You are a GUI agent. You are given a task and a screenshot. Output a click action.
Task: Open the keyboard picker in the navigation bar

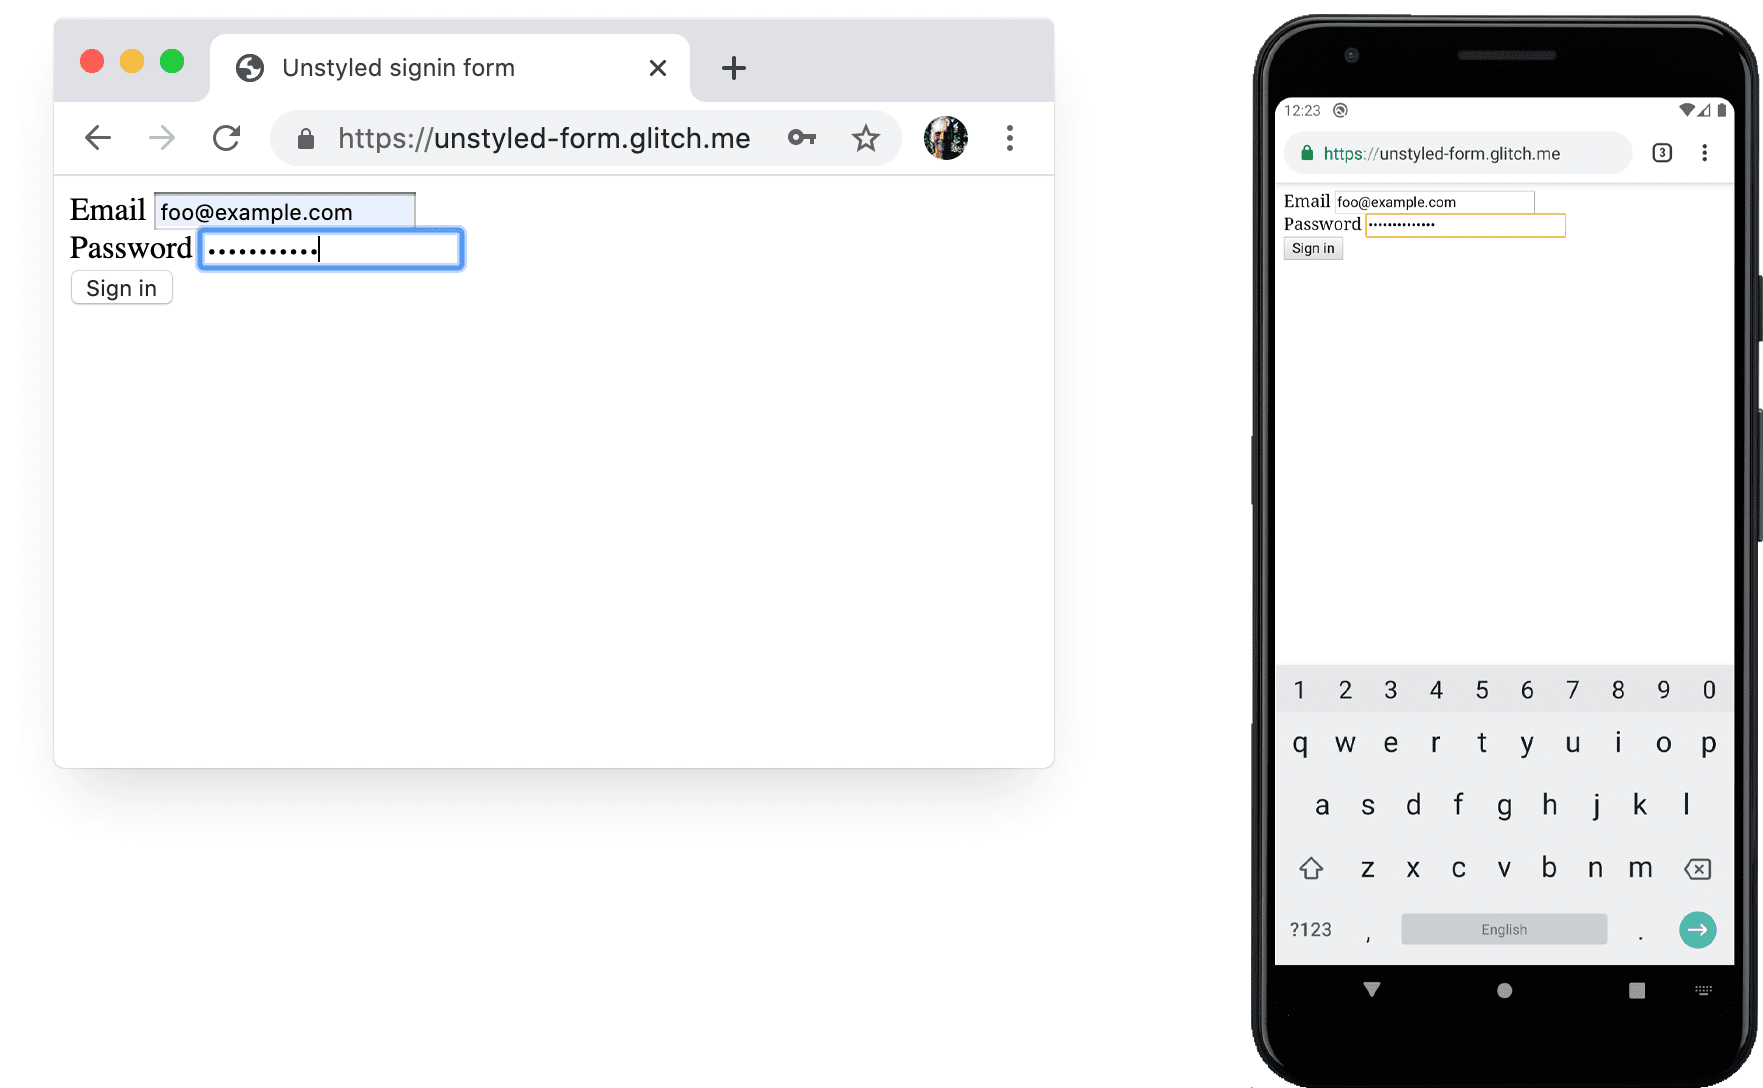1704,989
